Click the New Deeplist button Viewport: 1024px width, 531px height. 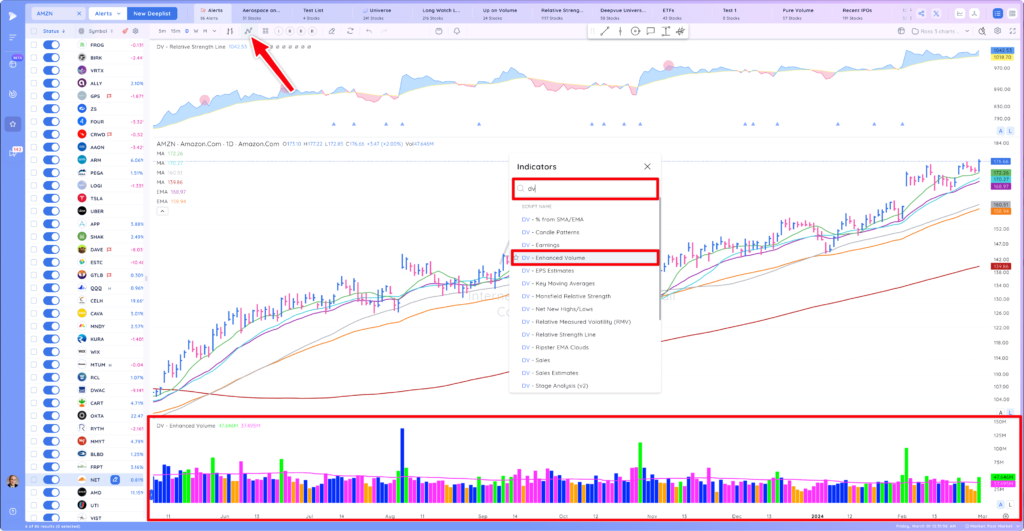point(152,13)
